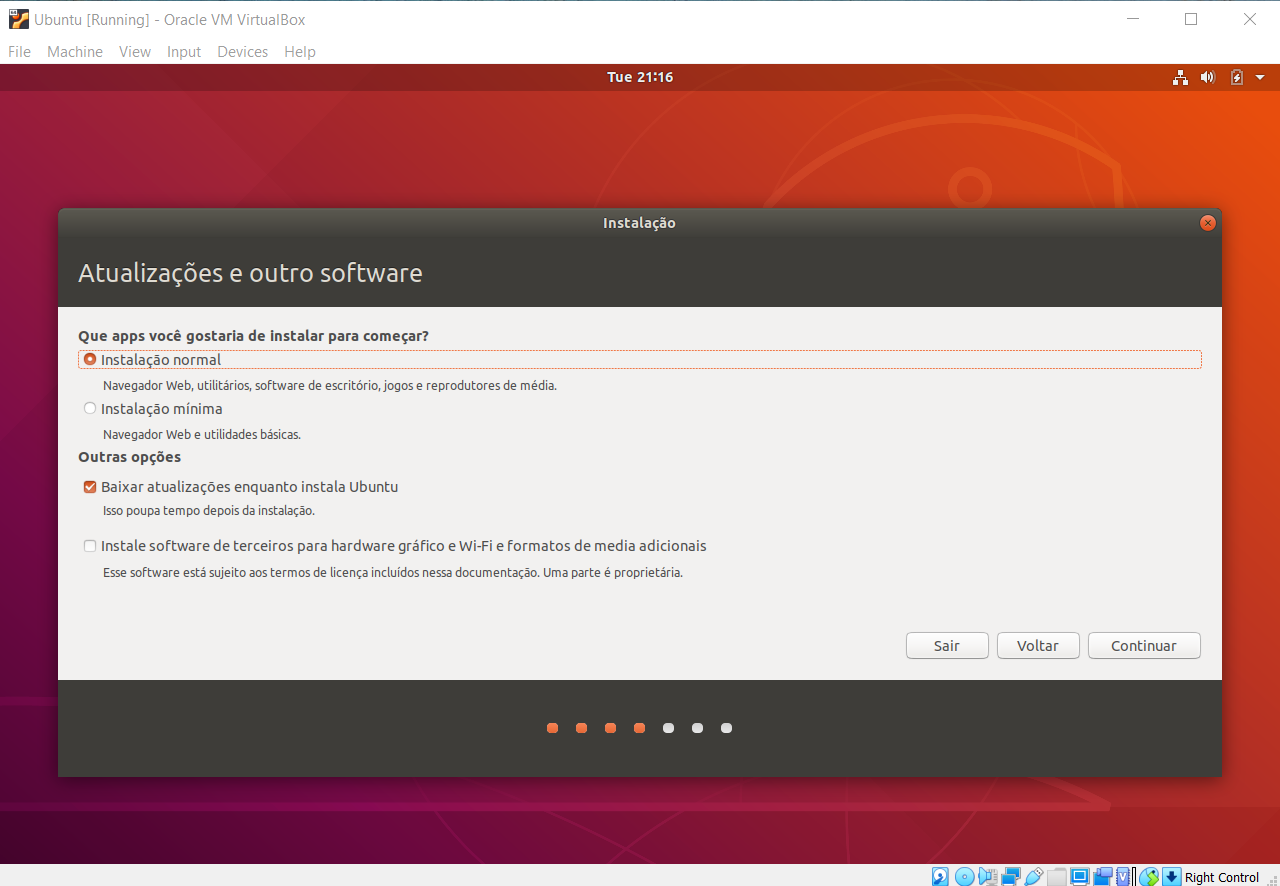Screen dimensions: 1280x886
Task: Open the View menu
Action: (135, 52)
